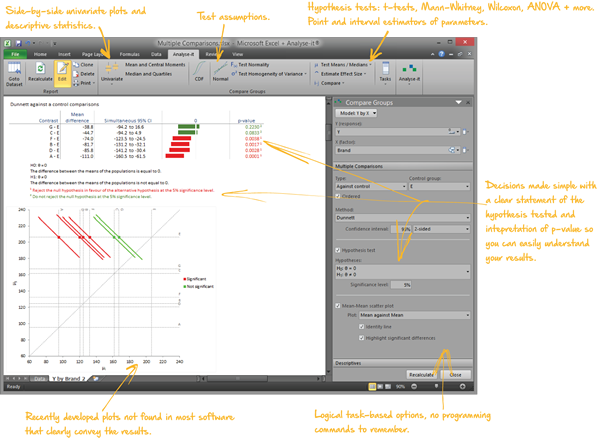The width and height of the screenshot is (600, 438).
Task: Click the Normal plot icon
Action: coord(220,72)
